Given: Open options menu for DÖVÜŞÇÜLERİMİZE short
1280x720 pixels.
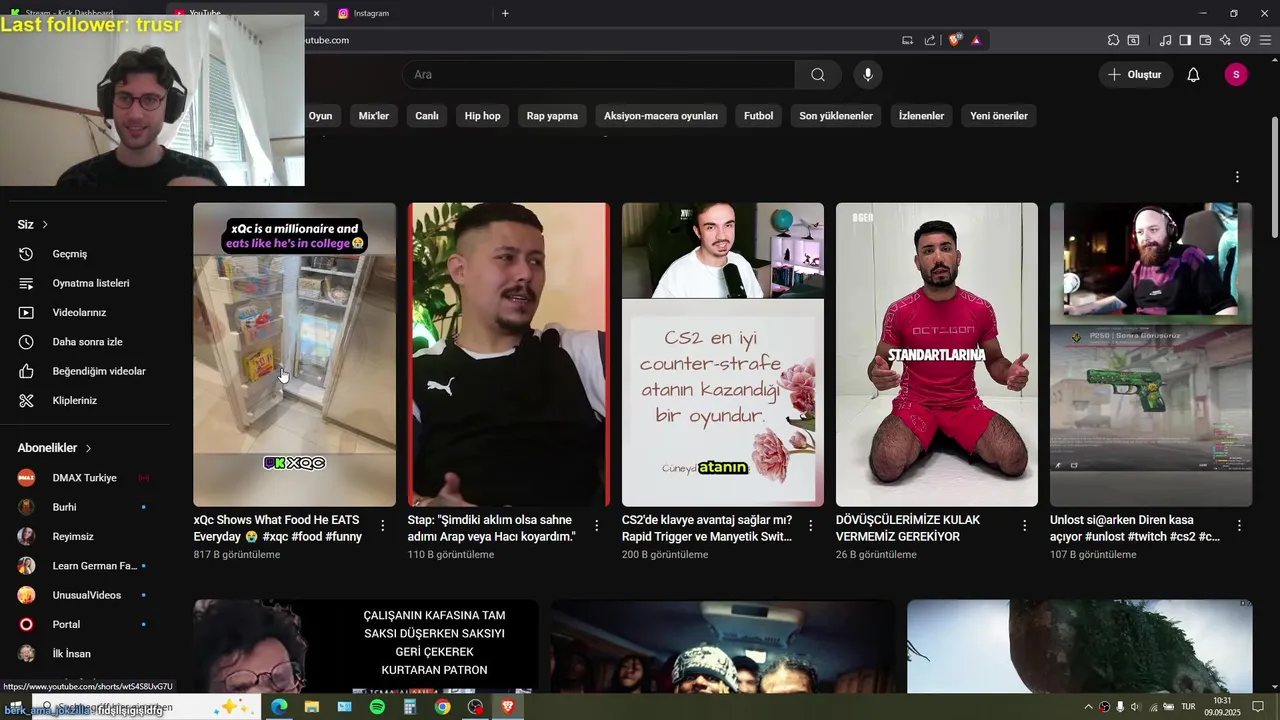Looking at the screenshot, I should [1025, 525].
